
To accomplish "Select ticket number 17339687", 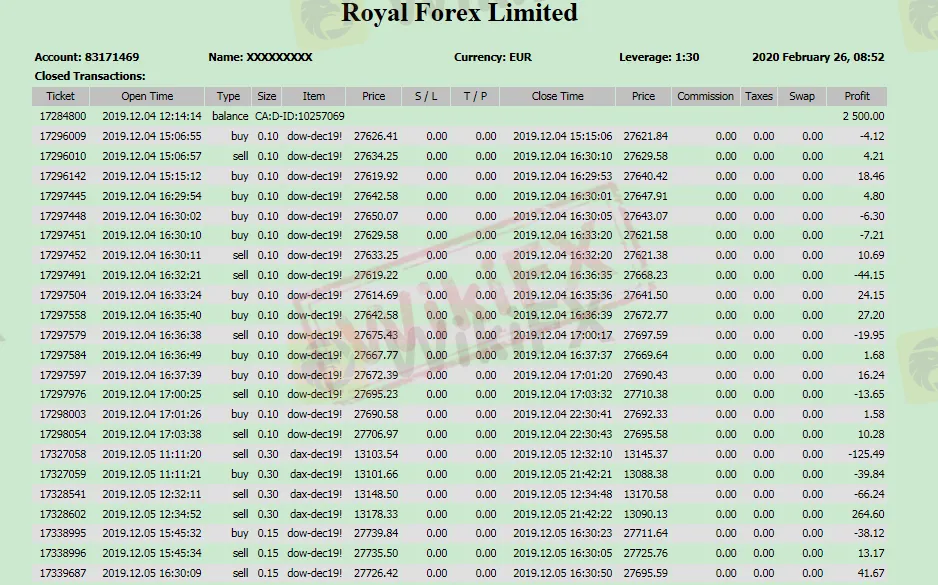I will pyautogui.click(x=63, y=573).
